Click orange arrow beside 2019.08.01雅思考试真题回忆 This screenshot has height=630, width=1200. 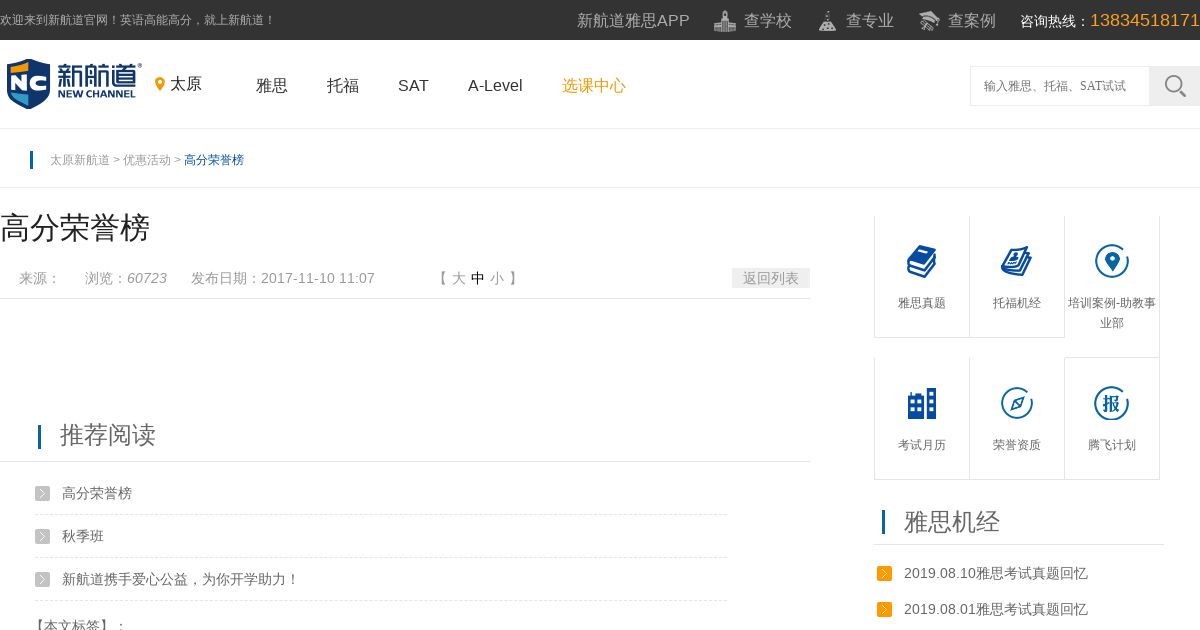click(884, 609)
